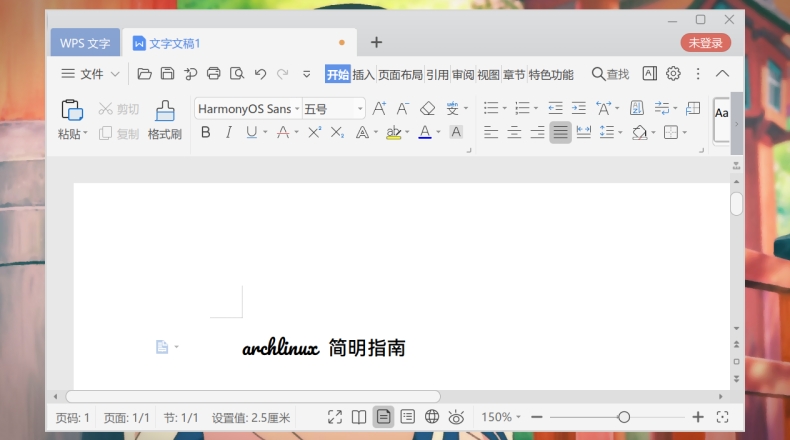
Task: Toggle eye protection mode icon
Action: click(456, 417)
